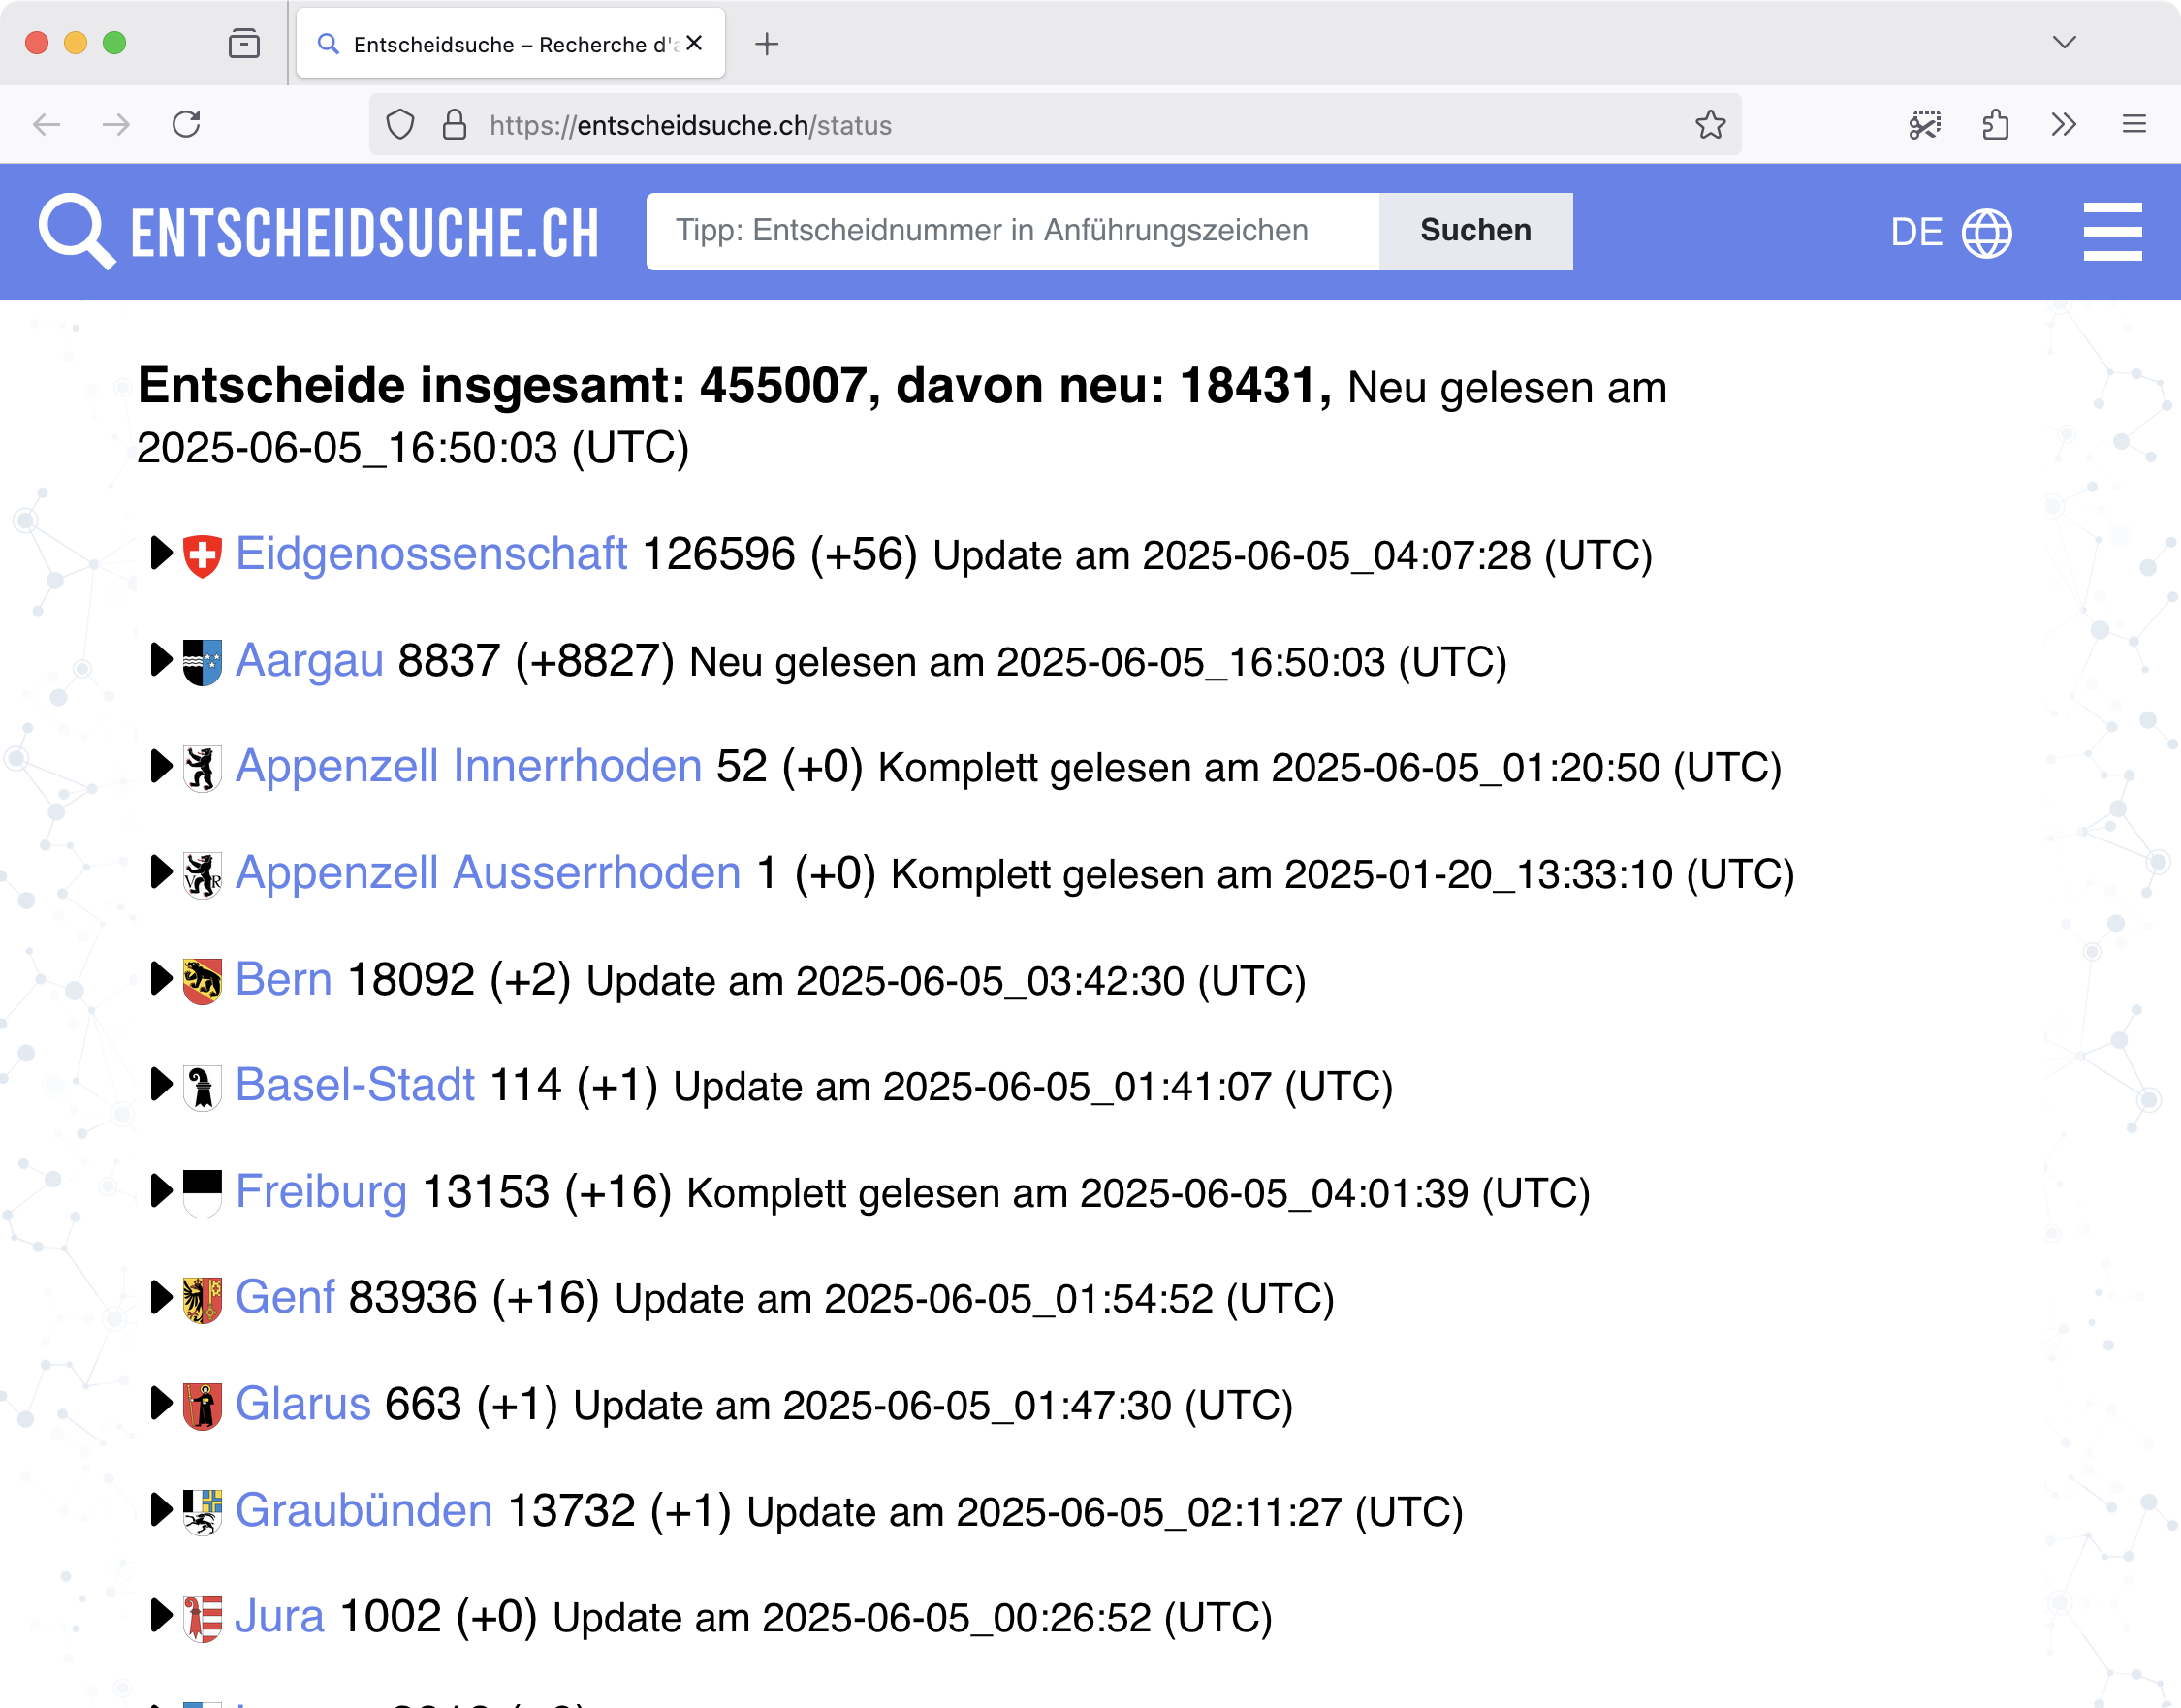The width and height of the screenshot is (2181, 1708).
Task: Bookmark page with the star icon
Action: point(1710,125)
